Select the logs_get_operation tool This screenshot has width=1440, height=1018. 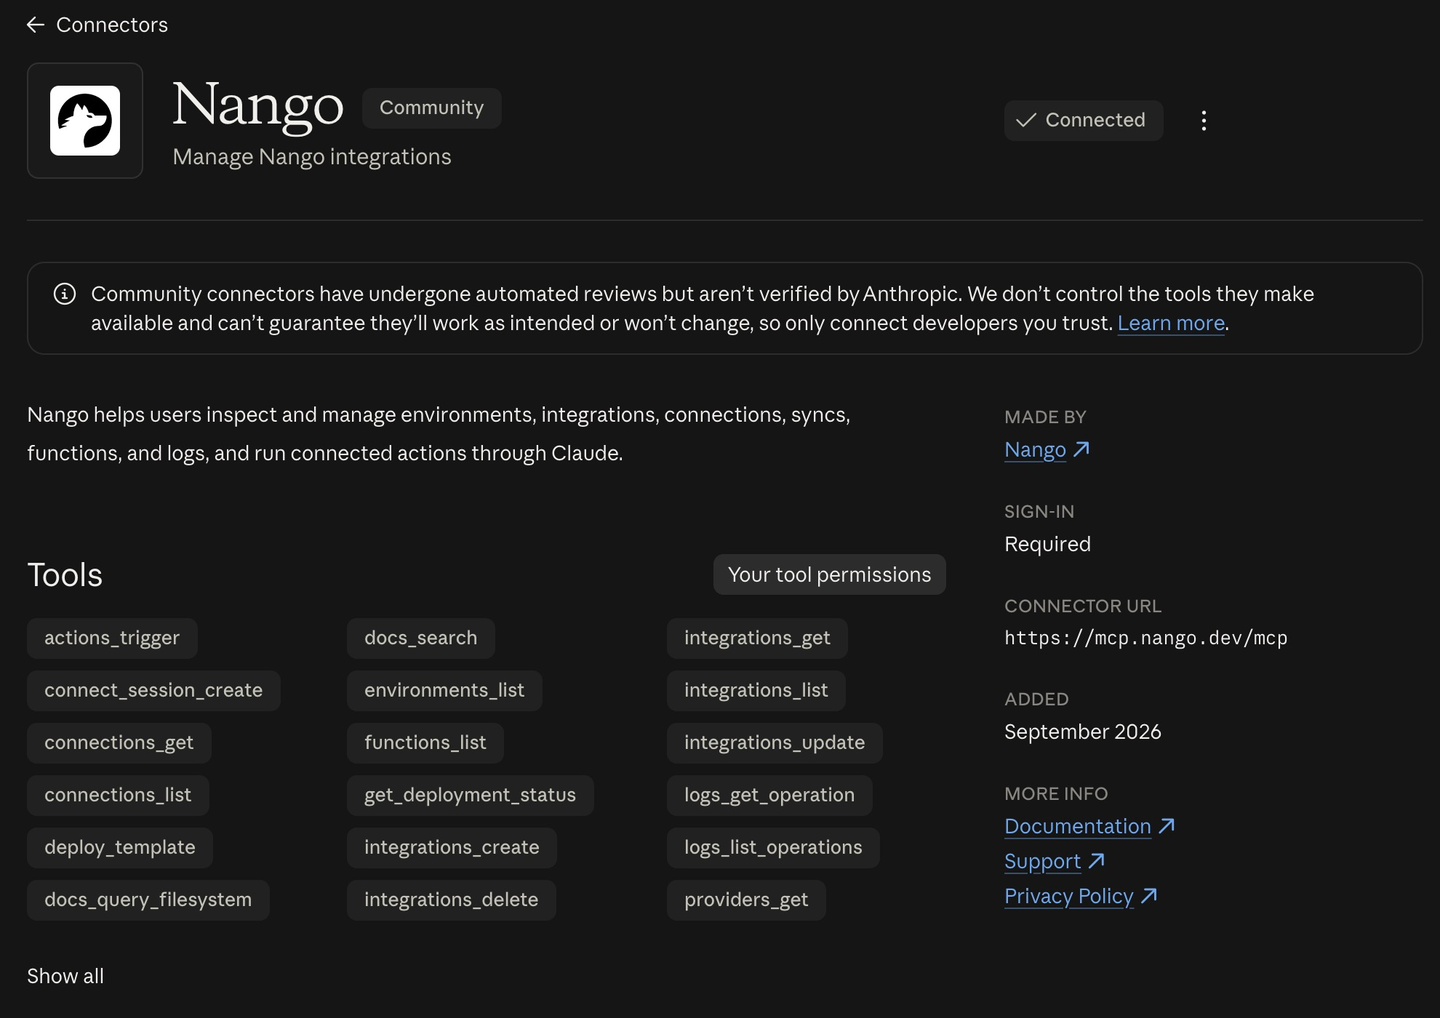tap(769, 795)
